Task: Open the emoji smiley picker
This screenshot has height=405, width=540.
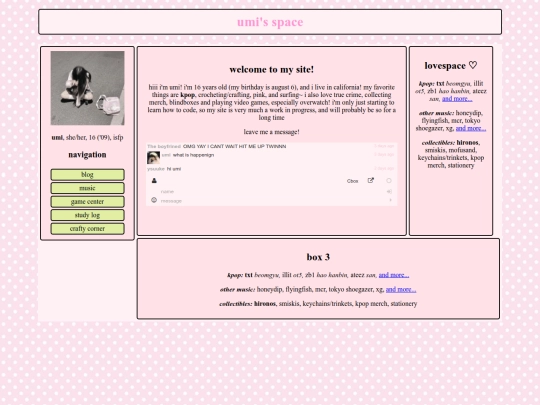Action: (x=154, y=200)
